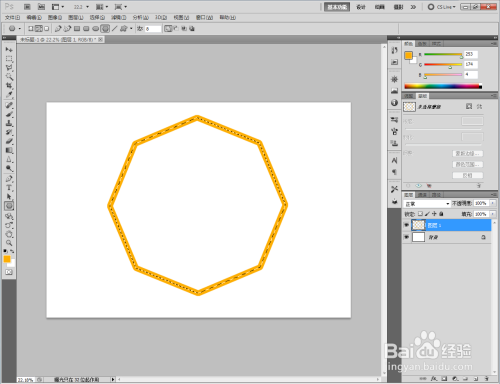Open the blend mode dropdown
This screenshot has height=384, width=500.
[x=427, y=203]
